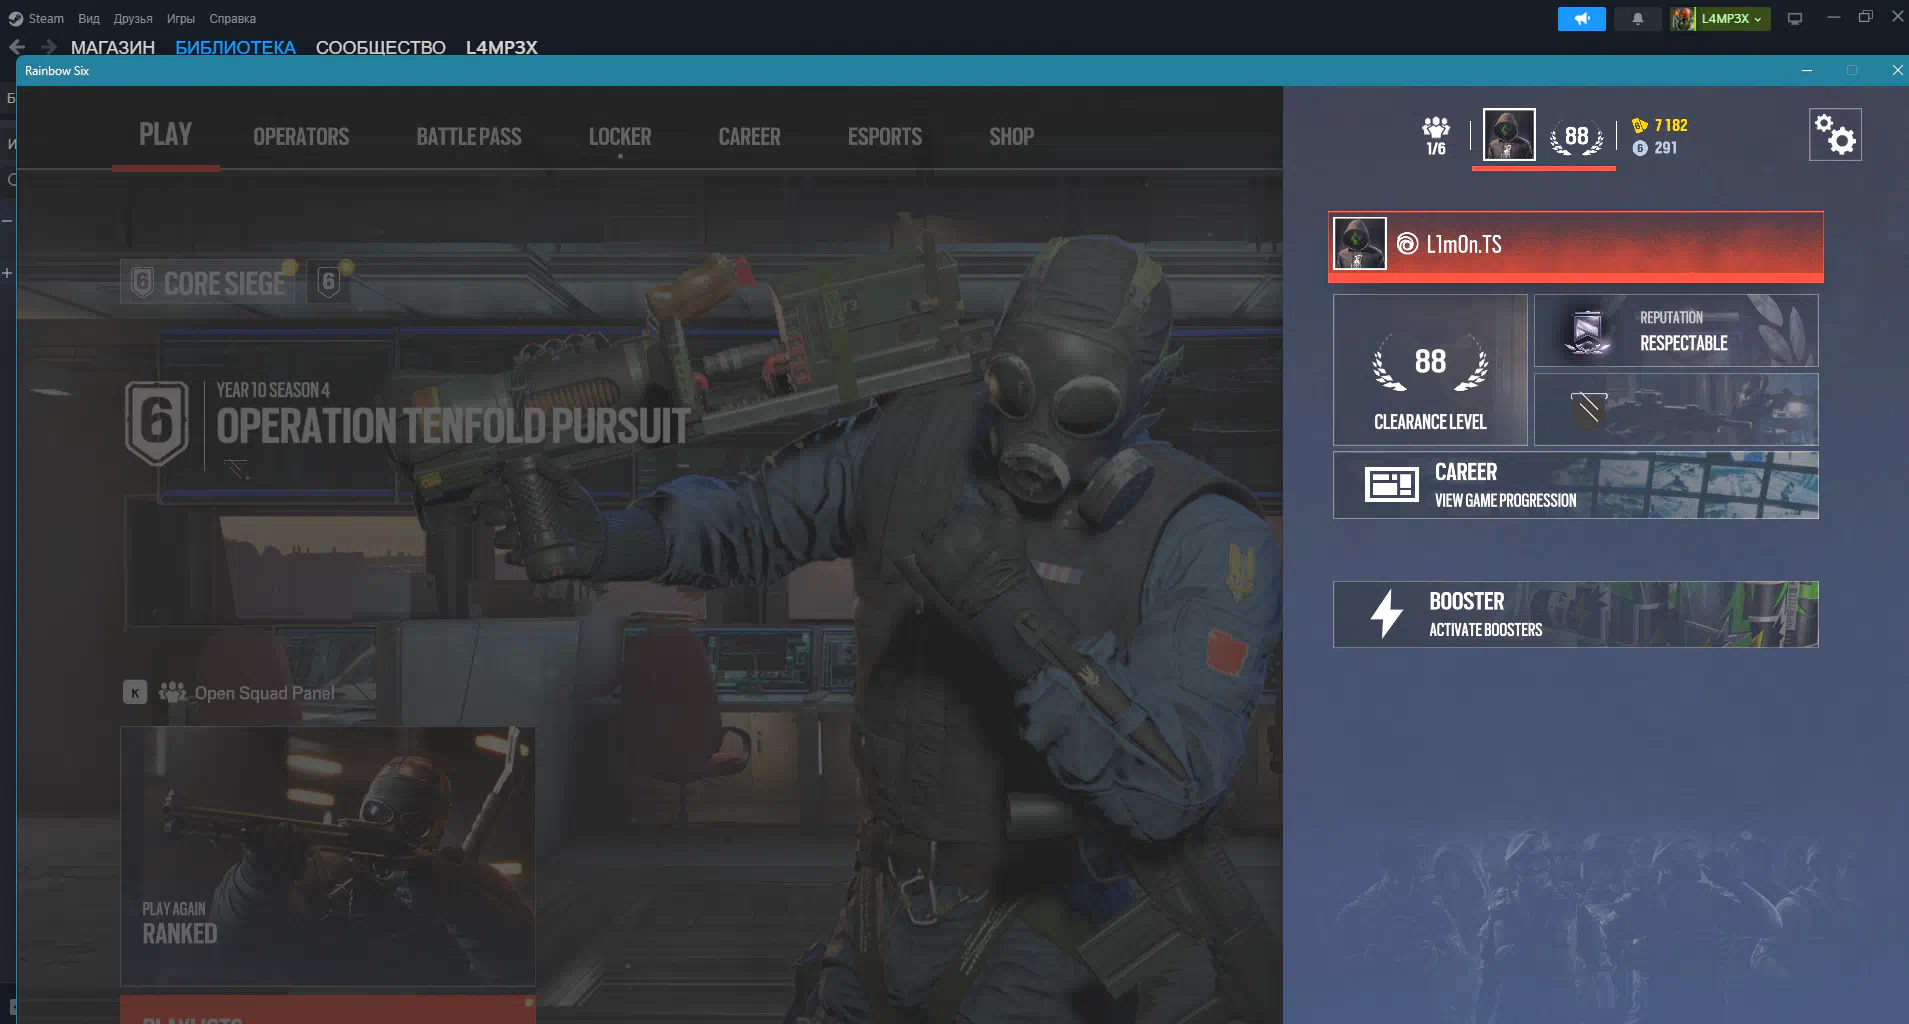This screenshot has width=1909, height=1024.
Task: Open the Друзья menu
Action: point(133,19)
